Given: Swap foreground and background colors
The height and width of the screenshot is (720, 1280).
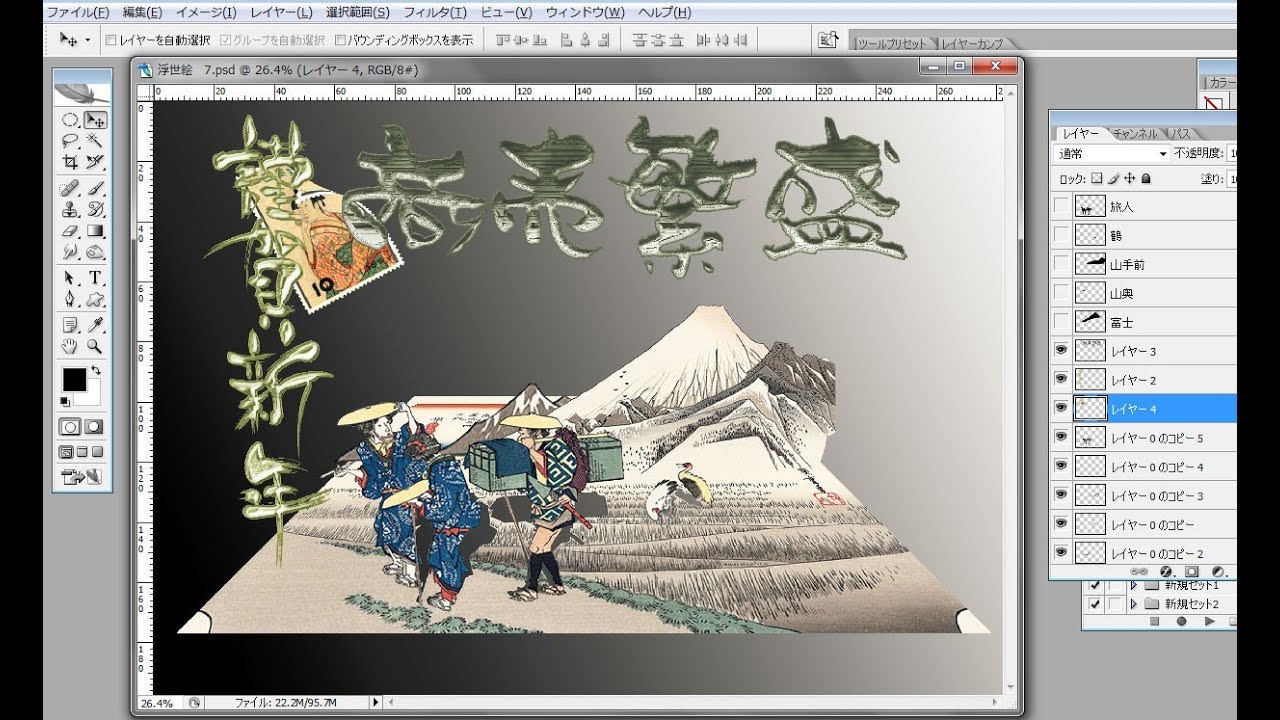Looking at the screenshot, I should (x=96, y=371).
